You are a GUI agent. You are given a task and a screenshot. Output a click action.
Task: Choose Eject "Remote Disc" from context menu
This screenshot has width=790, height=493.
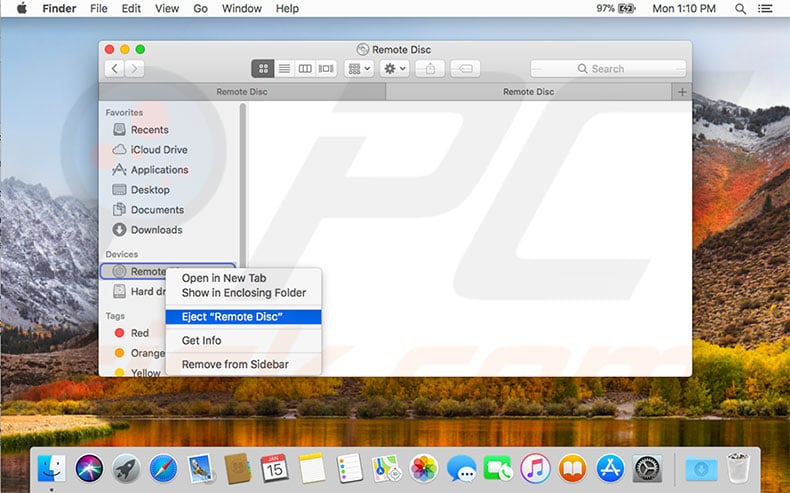[243, 317]
